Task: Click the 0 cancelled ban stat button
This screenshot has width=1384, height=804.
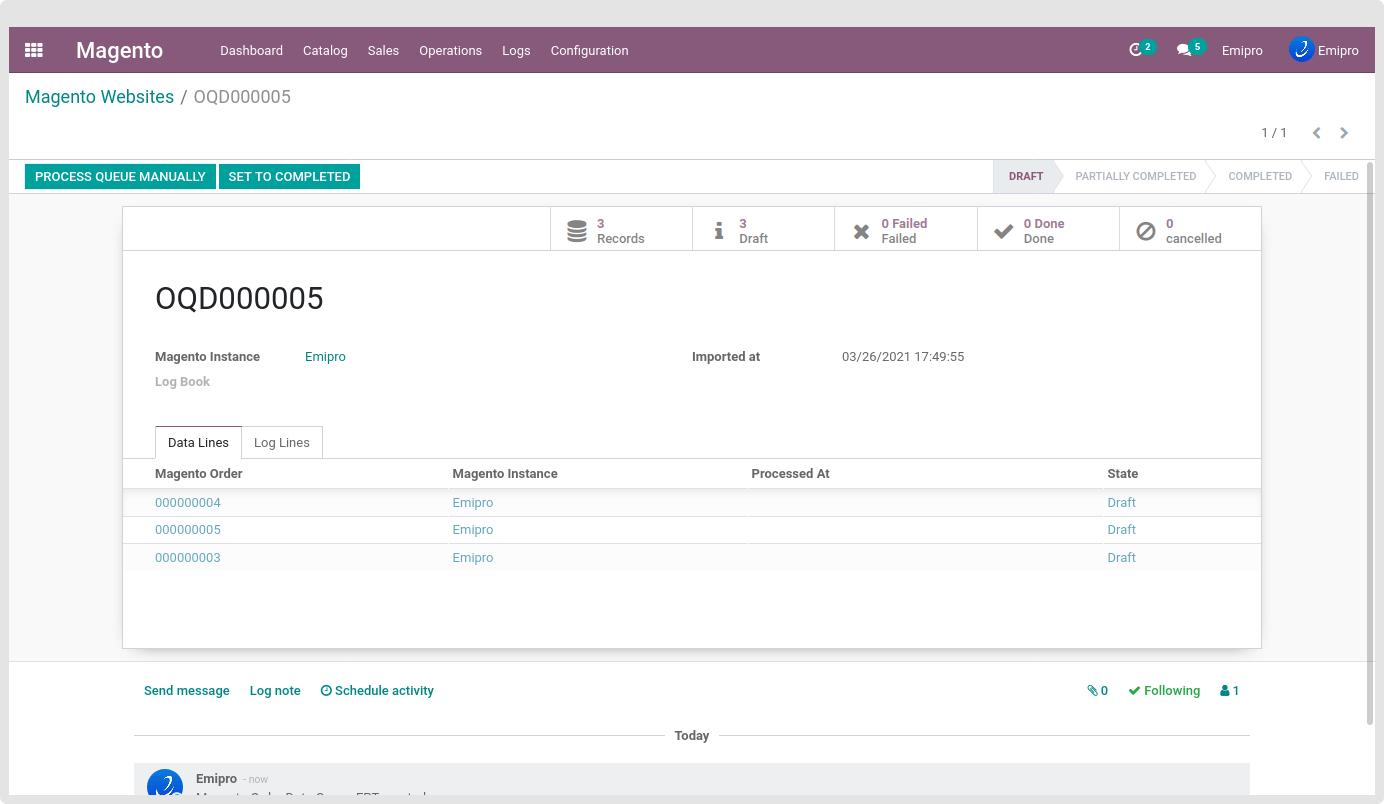Action: 1190,231
